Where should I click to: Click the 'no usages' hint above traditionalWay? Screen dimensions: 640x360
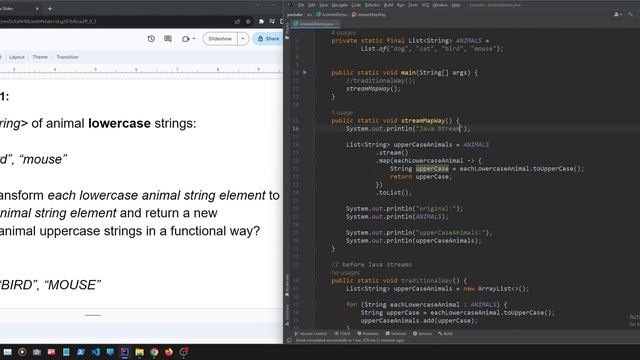(346, 272)
